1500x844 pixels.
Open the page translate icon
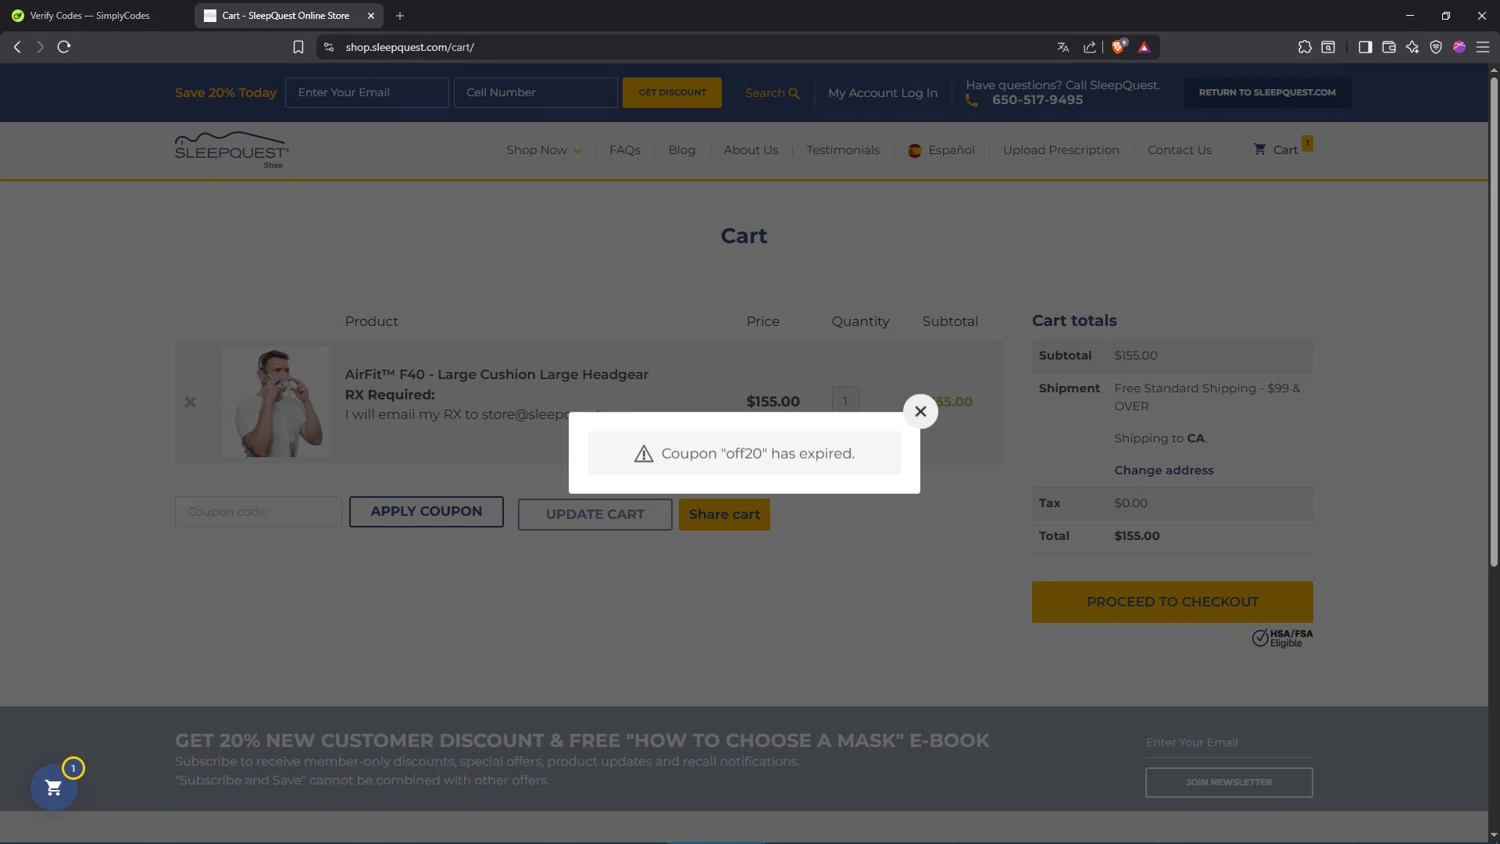coord(1063,47)
